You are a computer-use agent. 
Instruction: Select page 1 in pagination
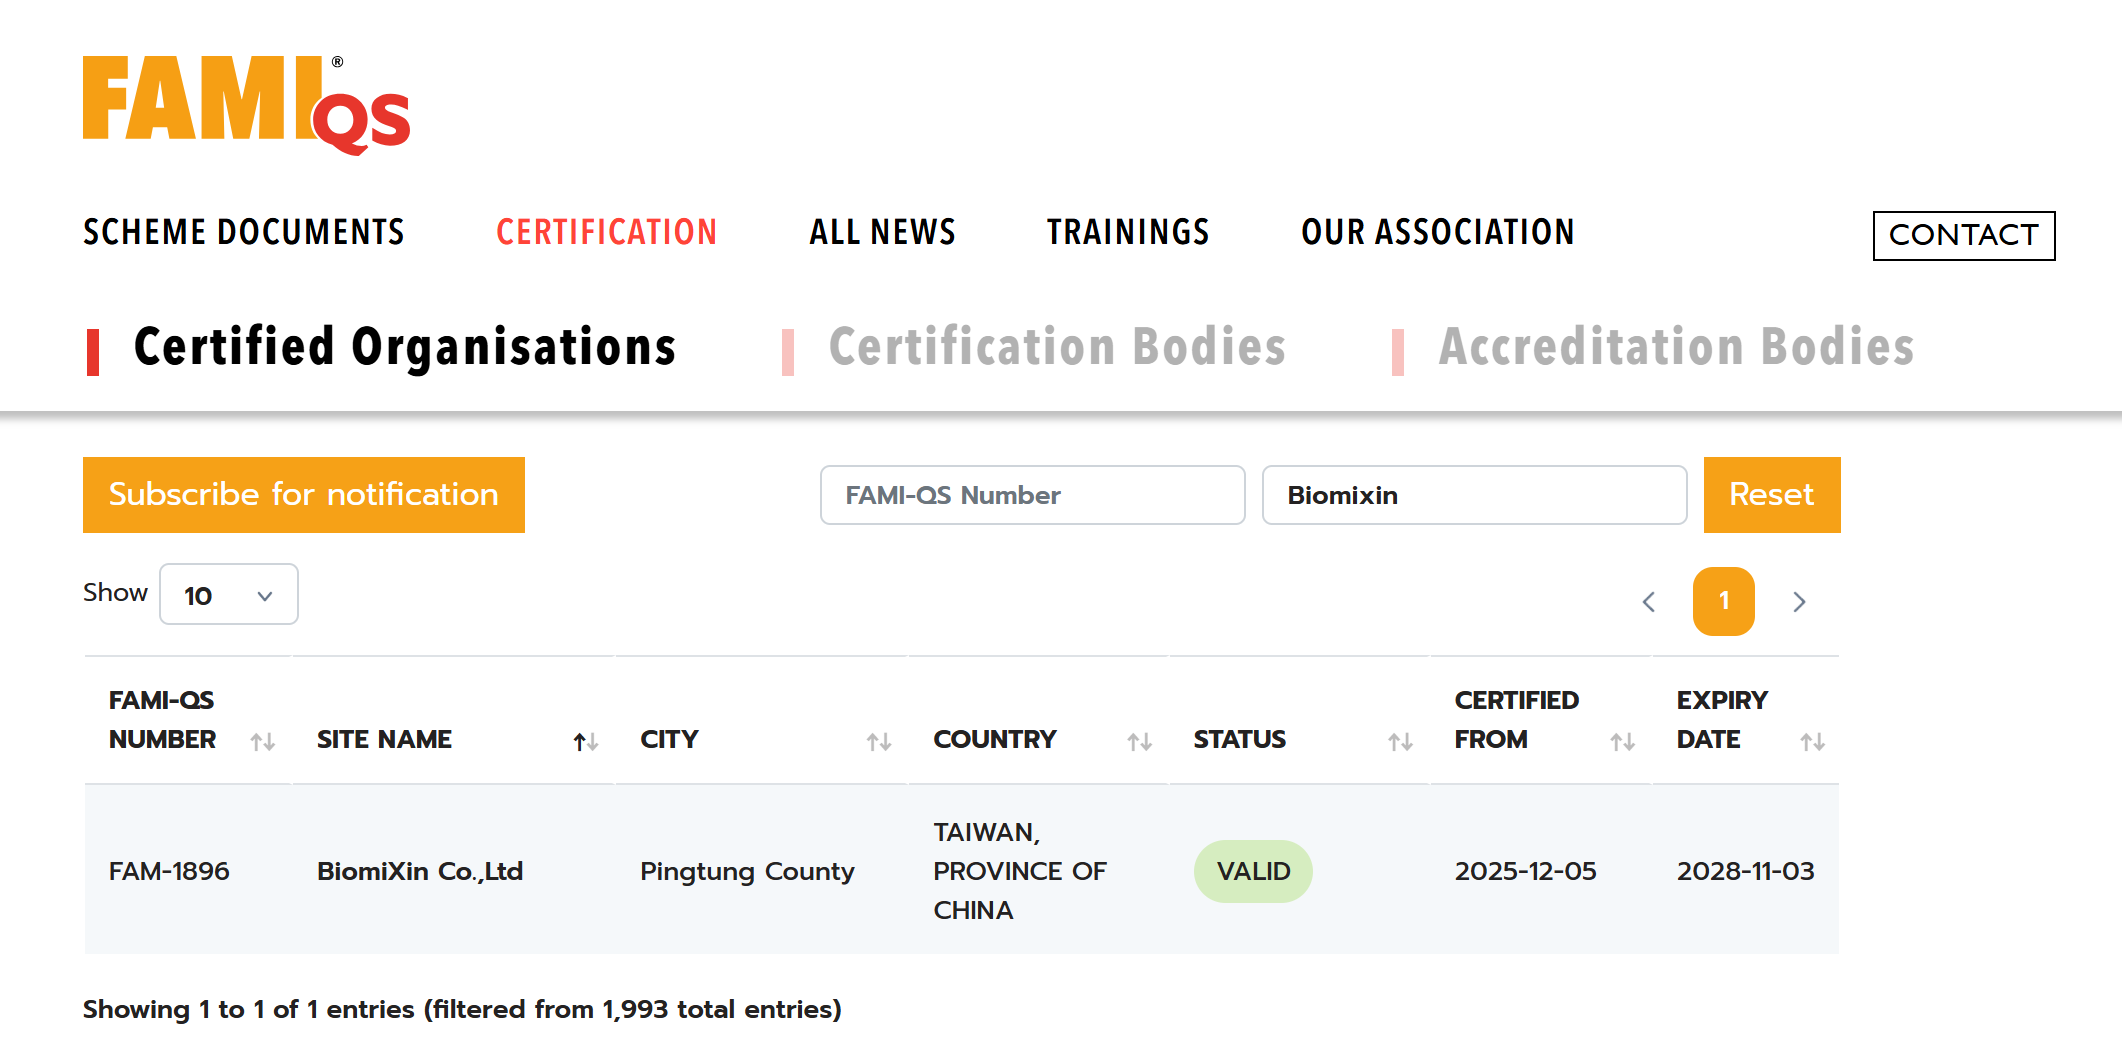[x=1723, y=601]
